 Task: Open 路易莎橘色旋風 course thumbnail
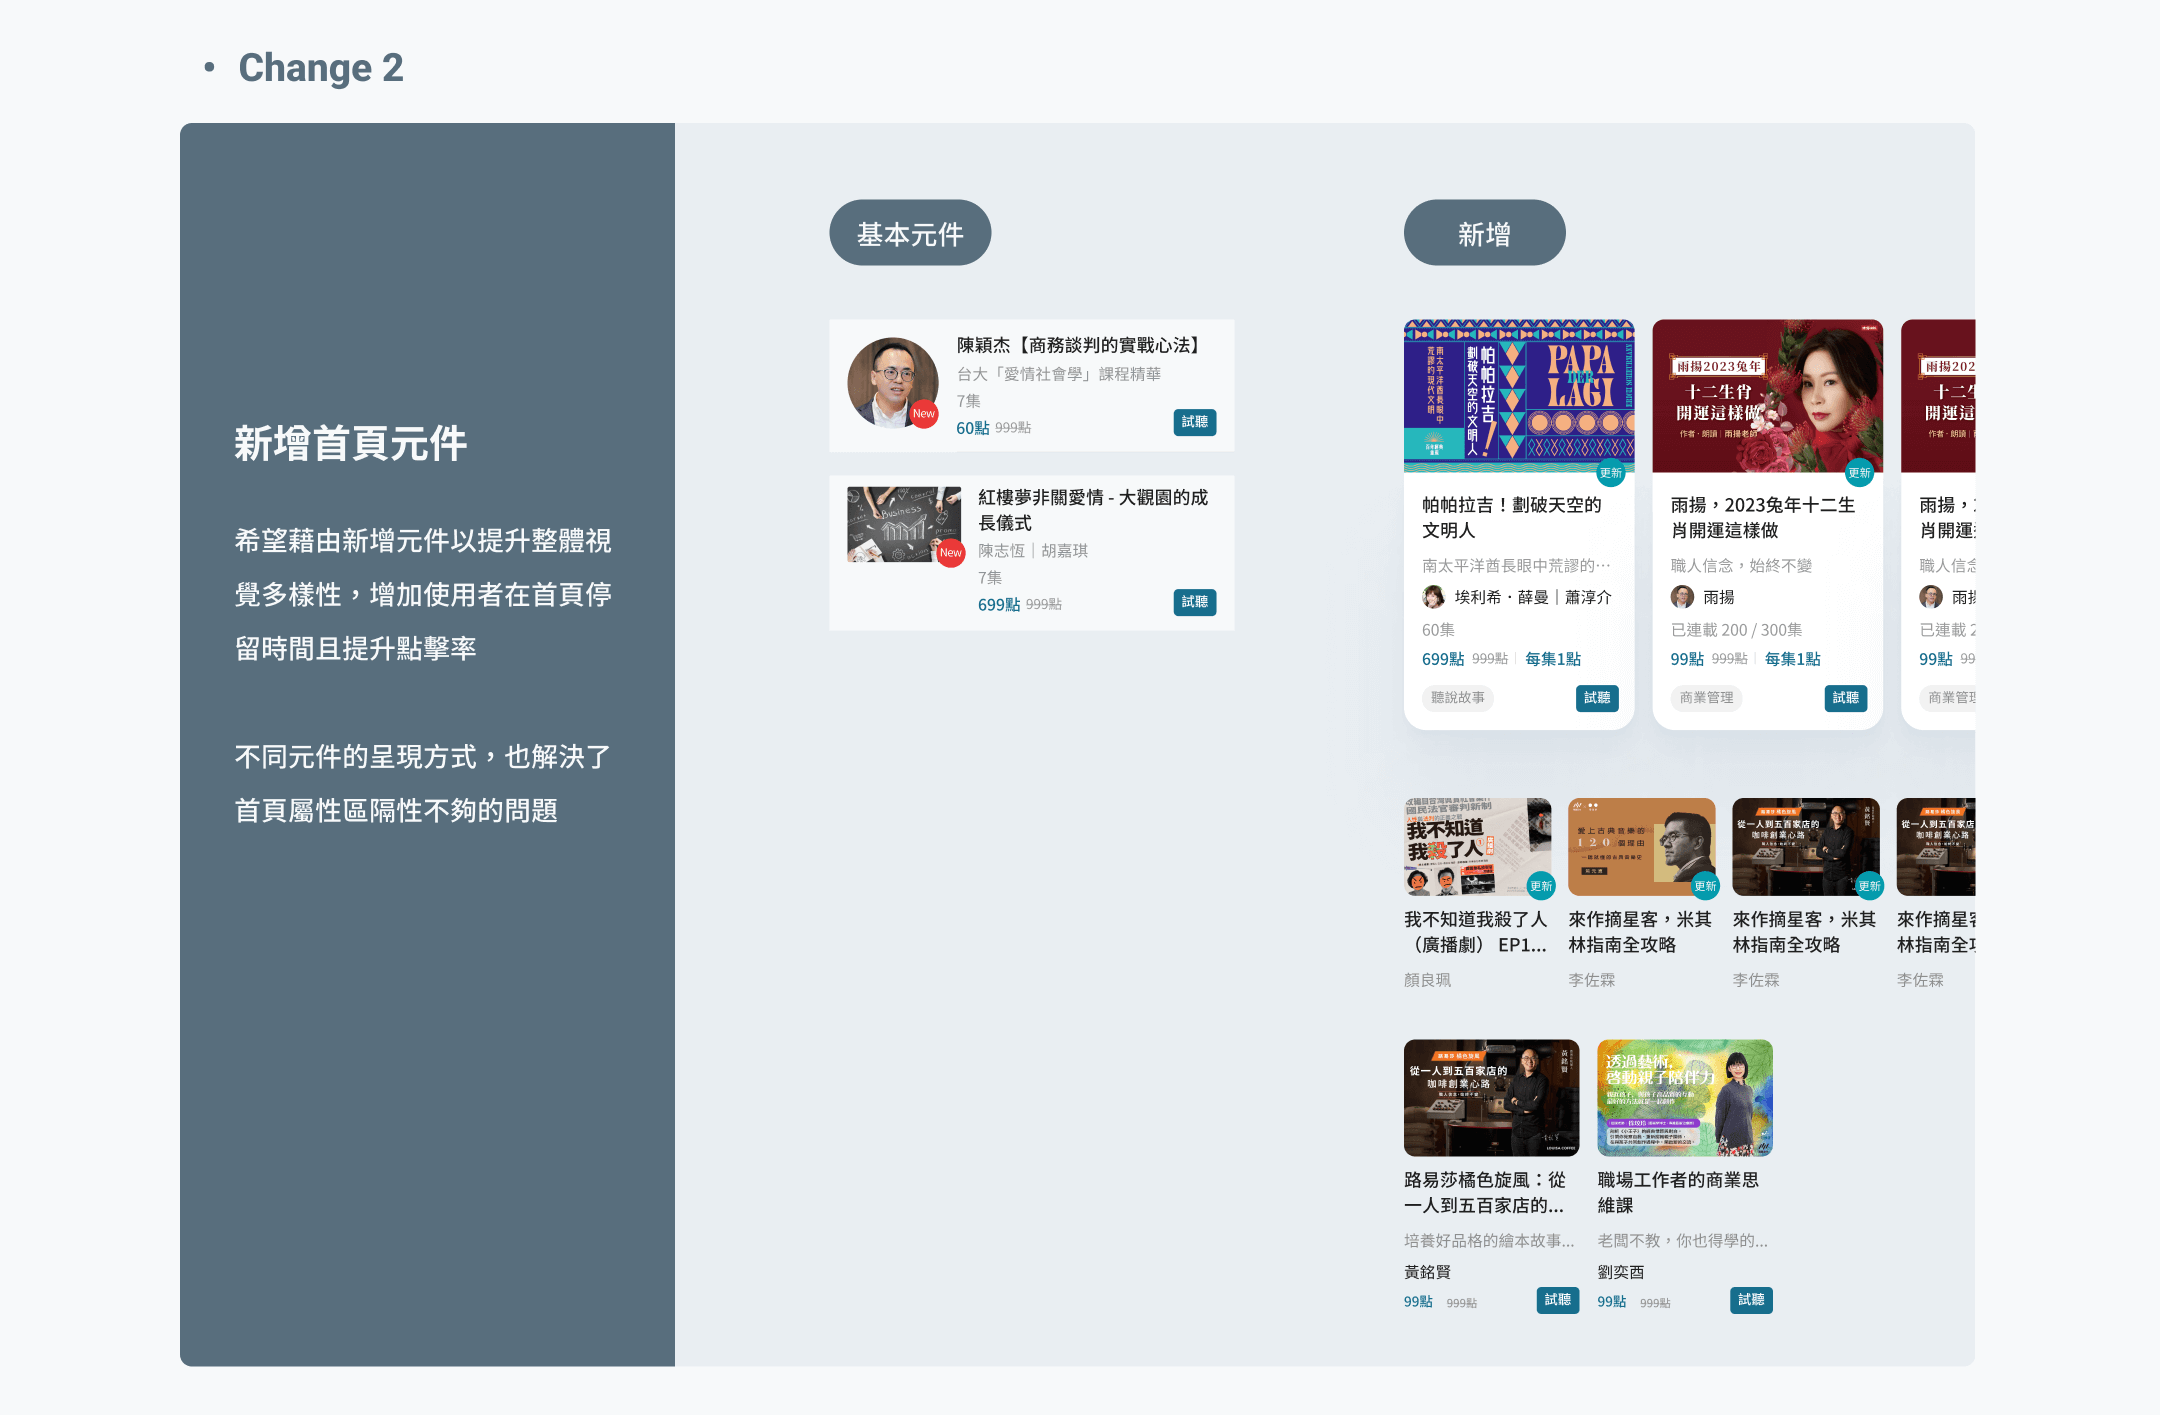tap(1491, 1097)
